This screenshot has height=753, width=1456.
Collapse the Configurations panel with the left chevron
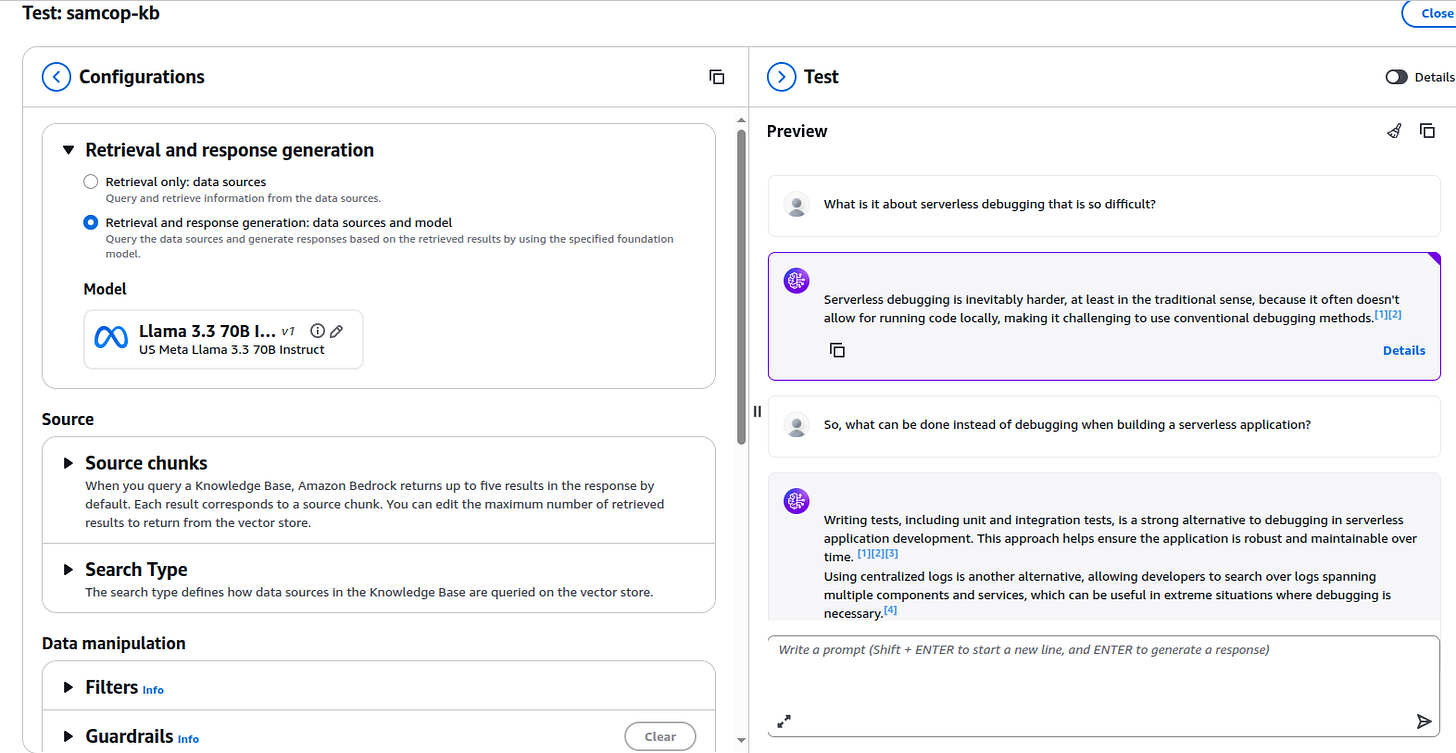[57, 77]
